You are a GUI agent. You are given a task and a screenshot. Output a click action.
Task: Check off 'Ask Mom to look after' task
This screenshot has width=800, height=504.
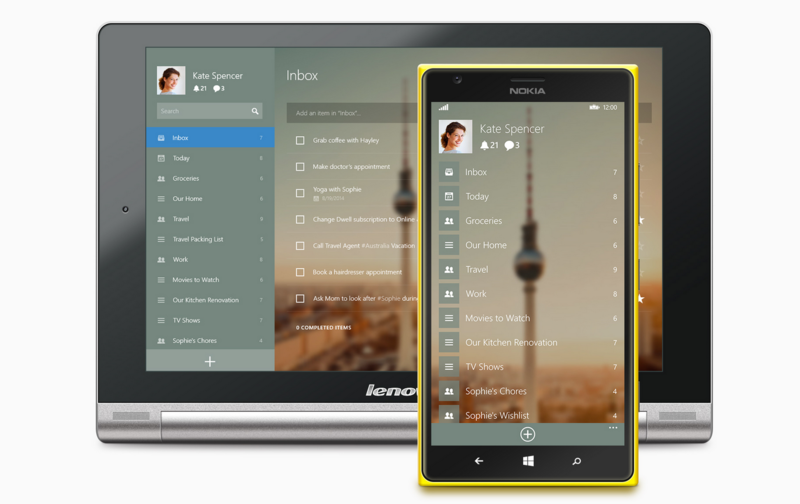point(300,298)
